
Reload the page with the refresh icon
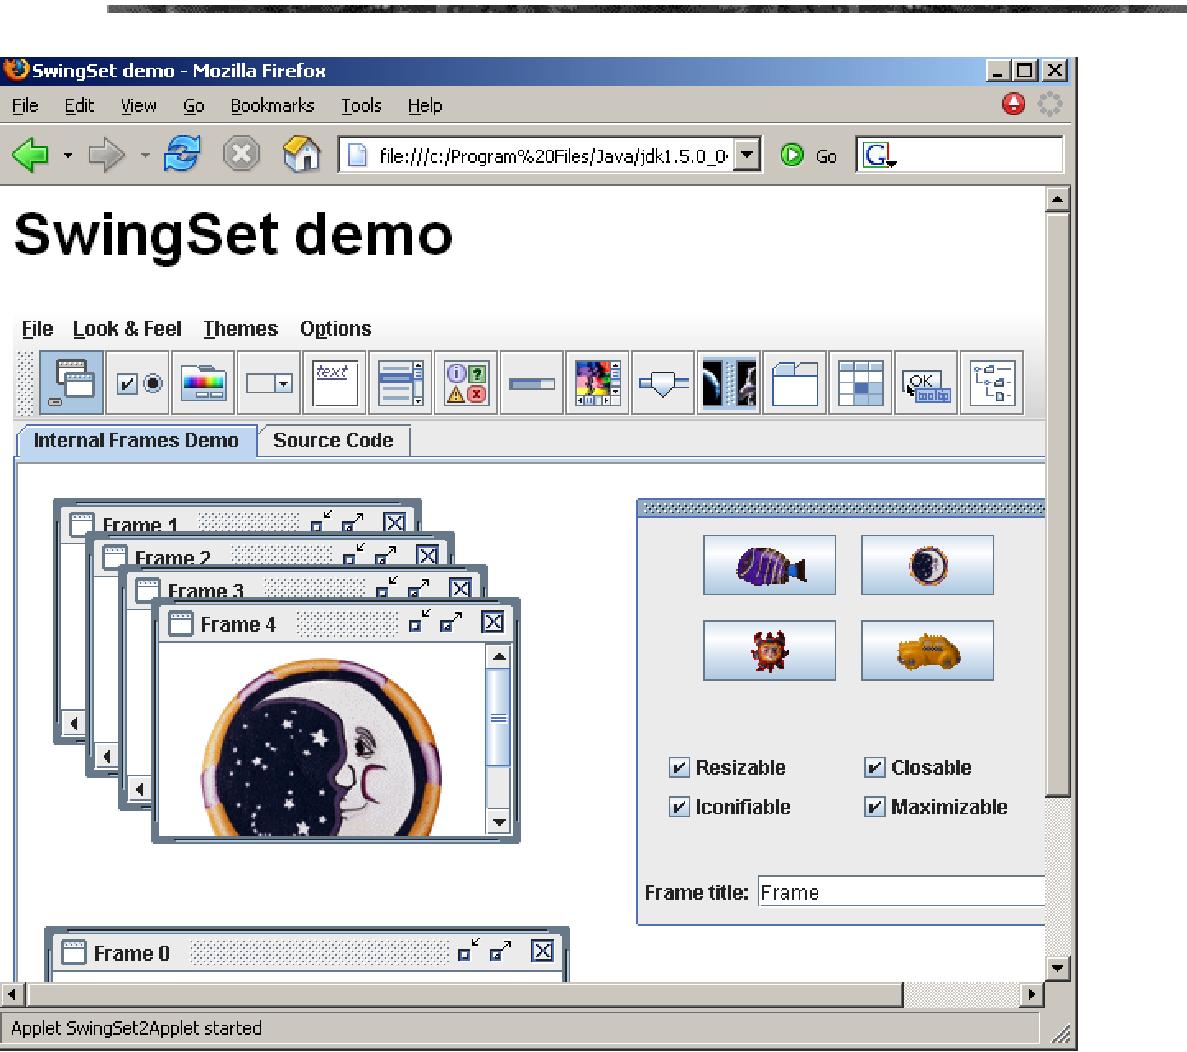click(x=182, y=154)
